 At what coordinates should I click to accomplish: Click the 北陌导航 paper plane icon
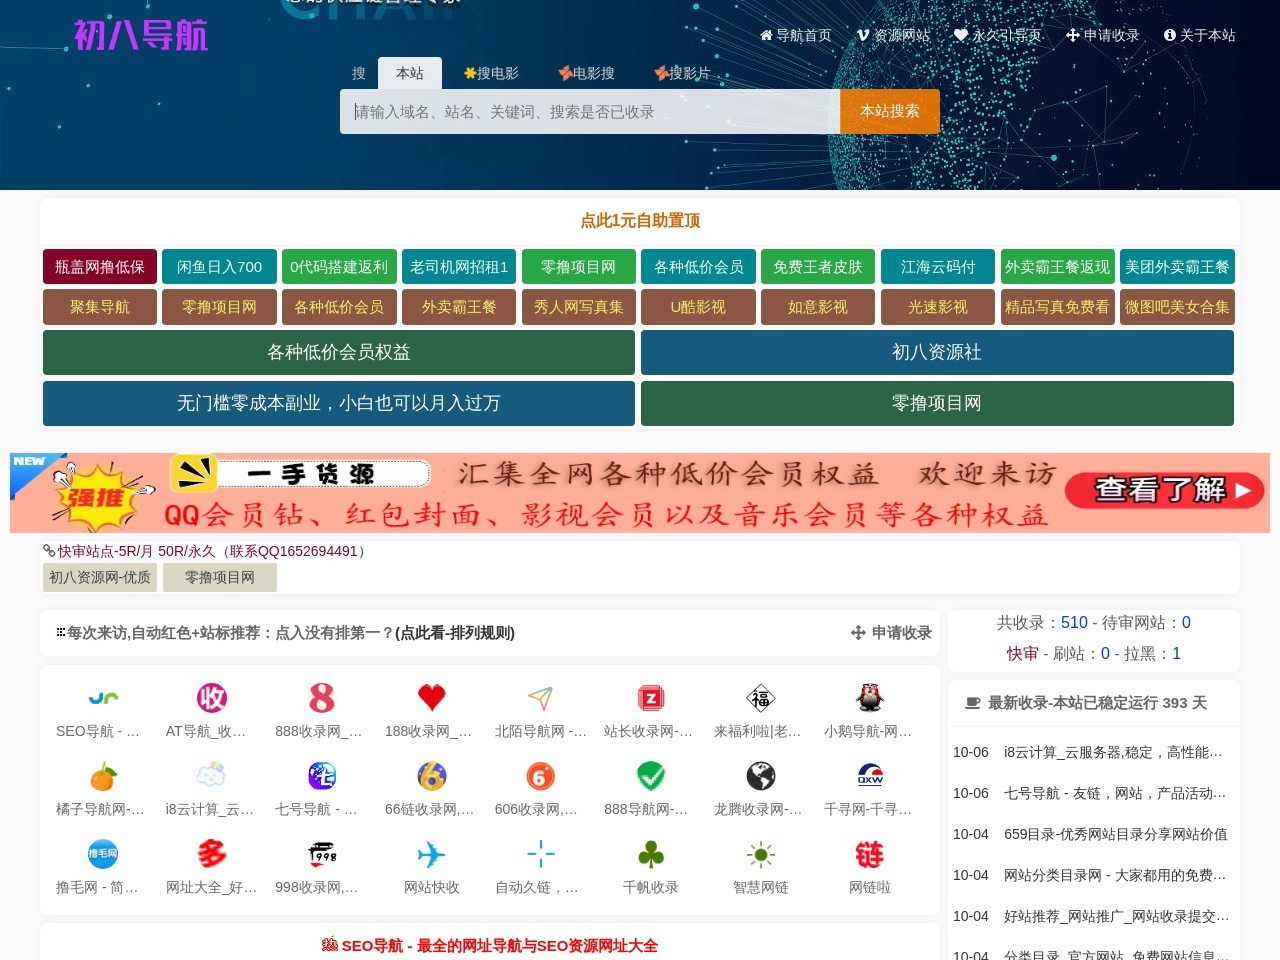[x=540, y=698]
